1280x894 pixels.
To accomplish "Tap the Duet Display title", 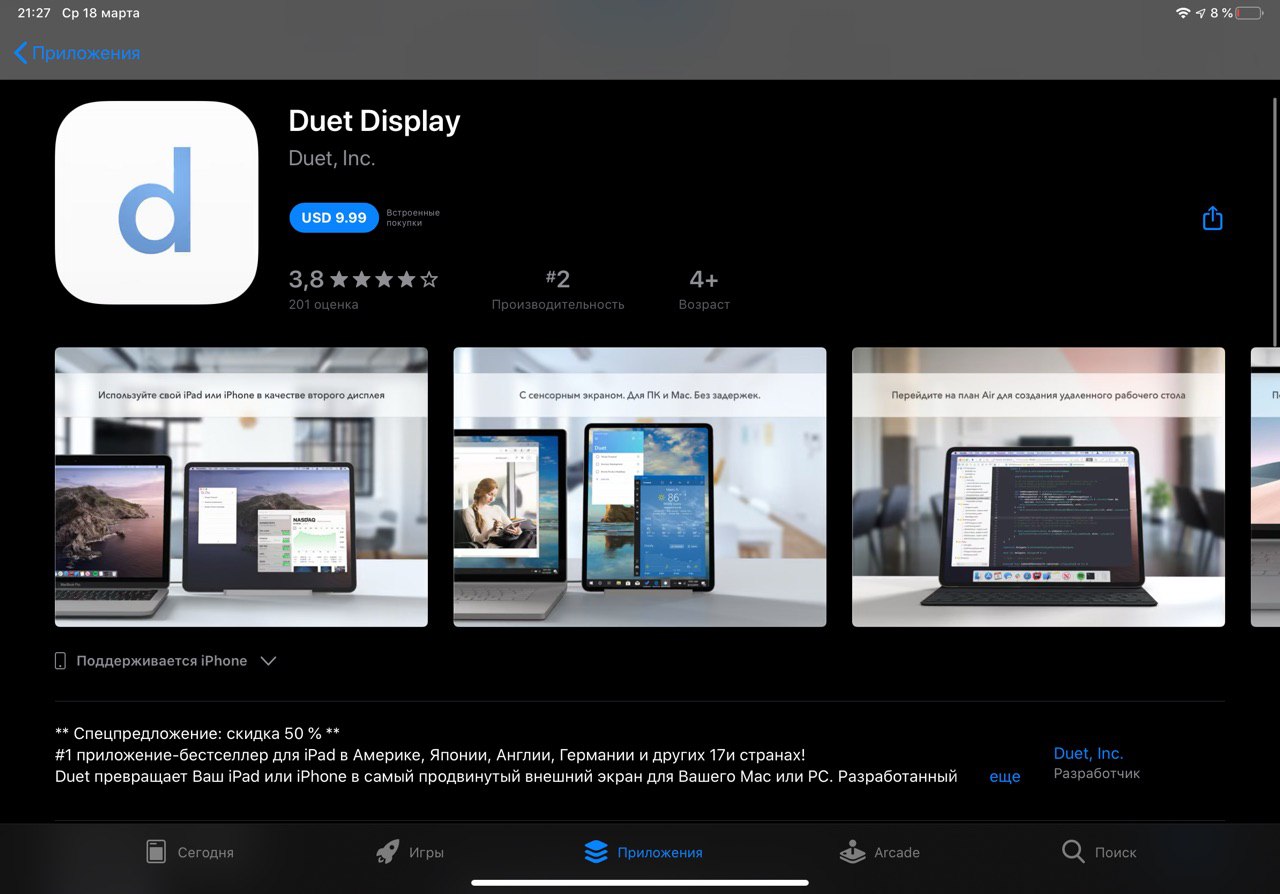I will 374,121.
